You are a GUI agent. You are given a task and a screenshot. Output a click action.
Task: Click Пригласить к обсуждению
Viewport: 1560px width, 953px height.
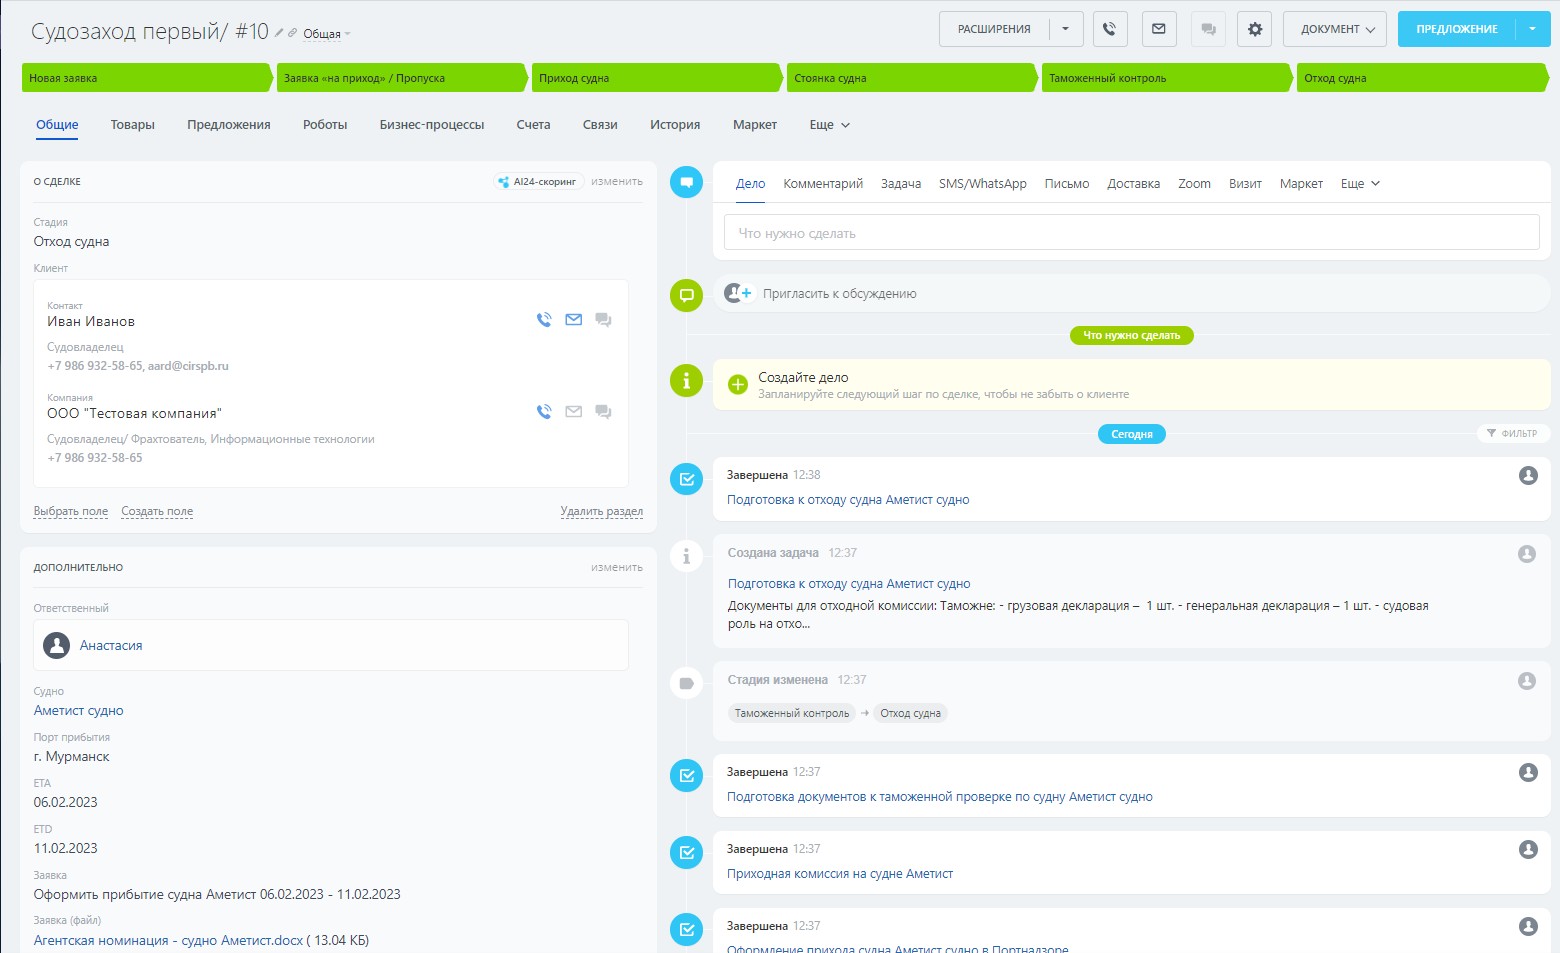tap(840, 294)
